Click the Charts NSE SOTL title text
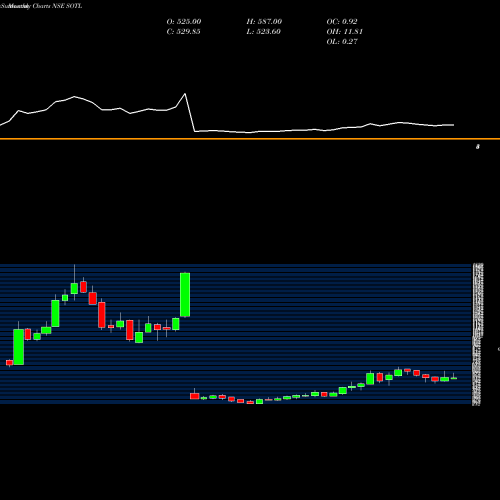500x500 pixels. coord(57,6)
